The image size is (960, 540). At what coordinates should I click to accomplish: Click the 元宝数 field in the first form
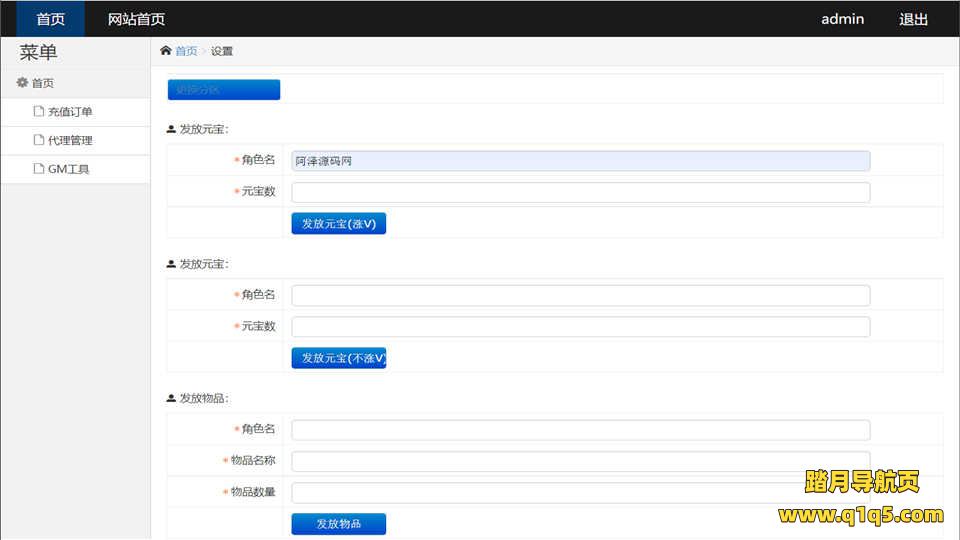click(x=580, y=192)
